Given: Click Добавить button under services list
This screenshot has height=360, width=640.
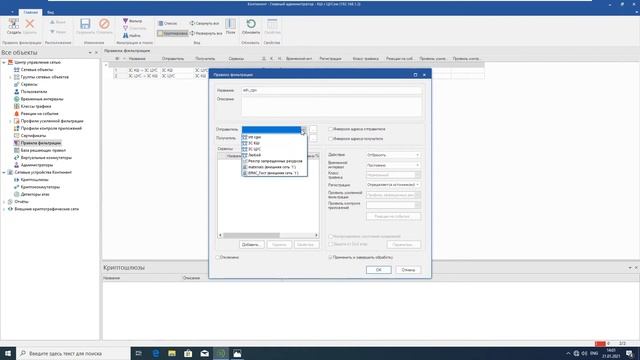Looking at the screenshot, I should pyautogui.click(x=251, y=244).
